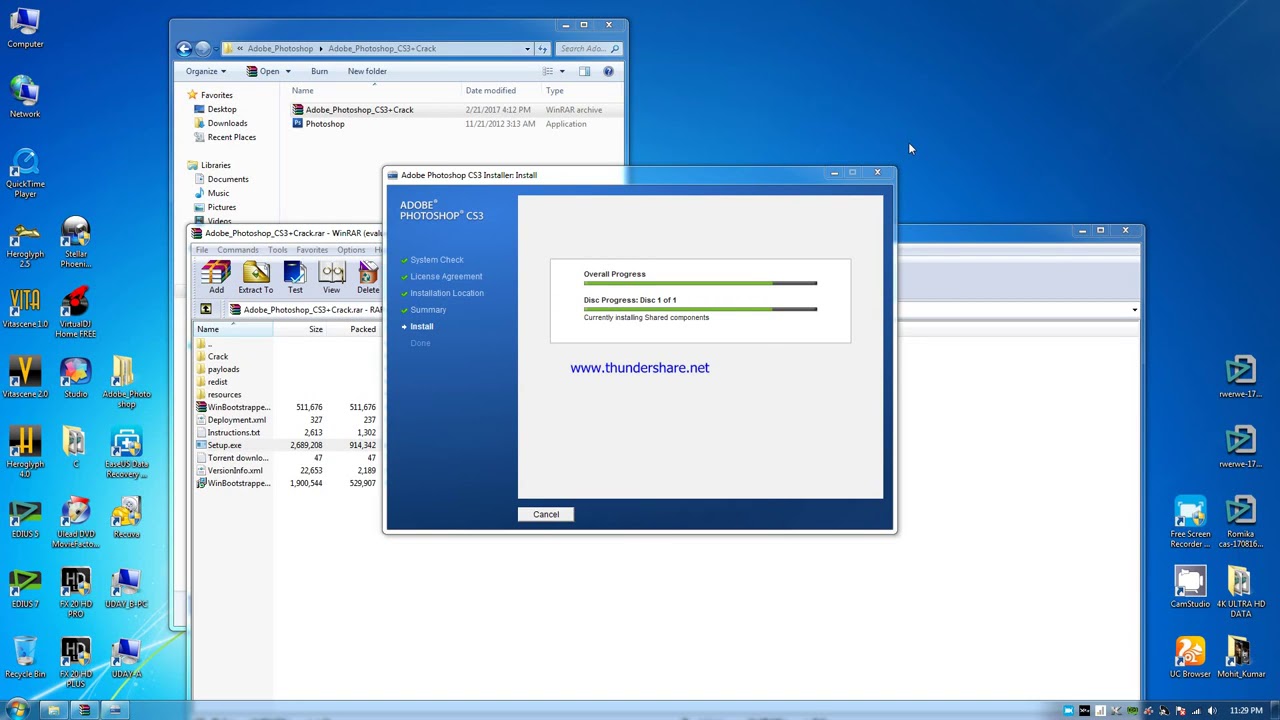The height and width of the screenshot is (720, 1280).
Task: Open Computer desktop icon
Action: coord(25,28)
